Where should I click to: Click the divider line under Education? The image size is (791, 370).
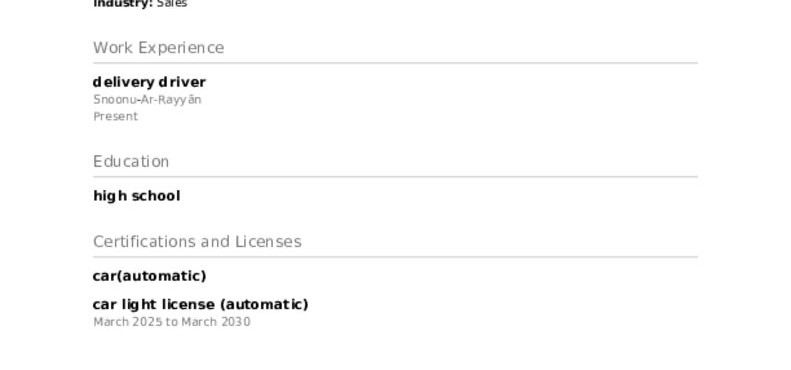[x=396, y=177]
